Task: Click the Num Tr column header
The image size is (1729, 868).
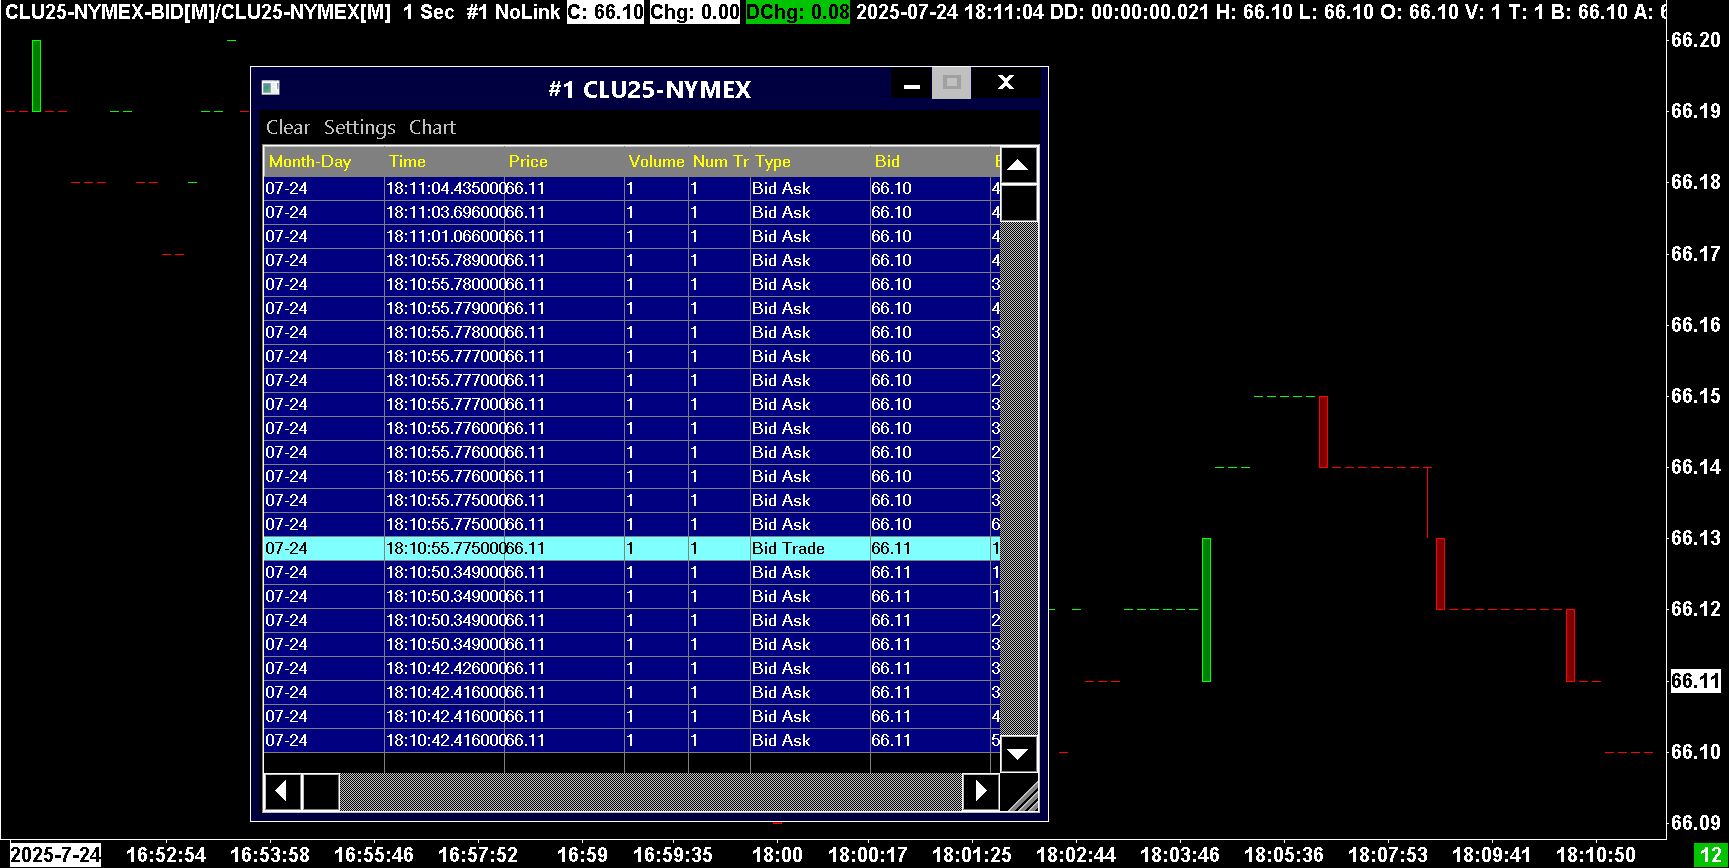Action: (x=719, y=161)
